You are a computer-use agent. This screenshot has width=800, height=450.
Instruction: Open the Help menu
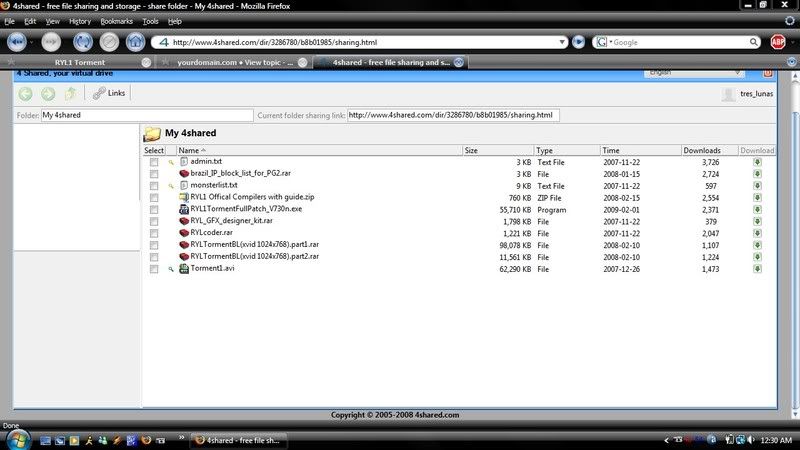pos(174,21)
